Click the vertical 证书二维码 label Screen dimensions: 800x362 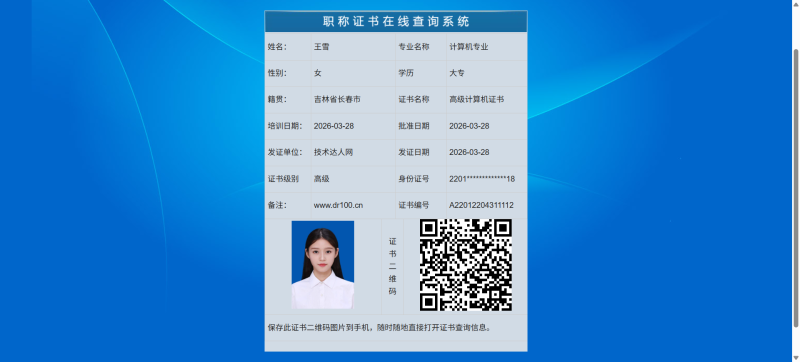392,266
